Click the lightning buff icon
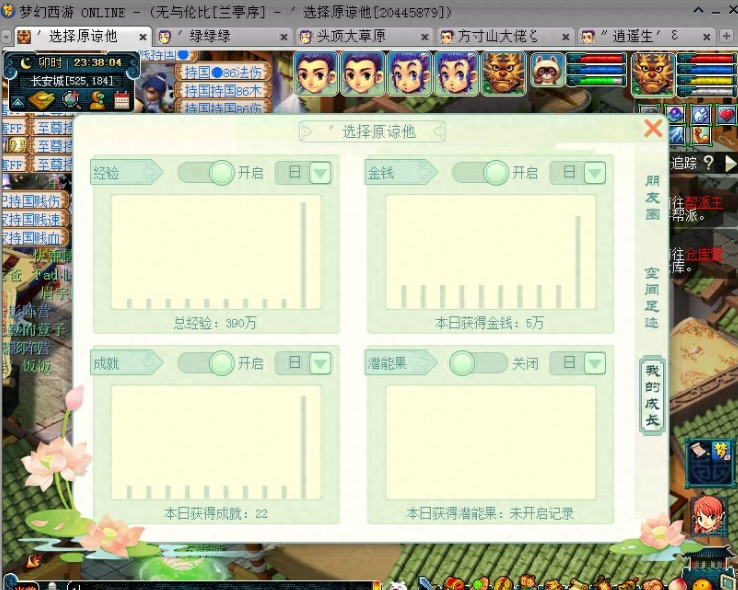This screenshot has height=590, width=738. click(676, 135)
